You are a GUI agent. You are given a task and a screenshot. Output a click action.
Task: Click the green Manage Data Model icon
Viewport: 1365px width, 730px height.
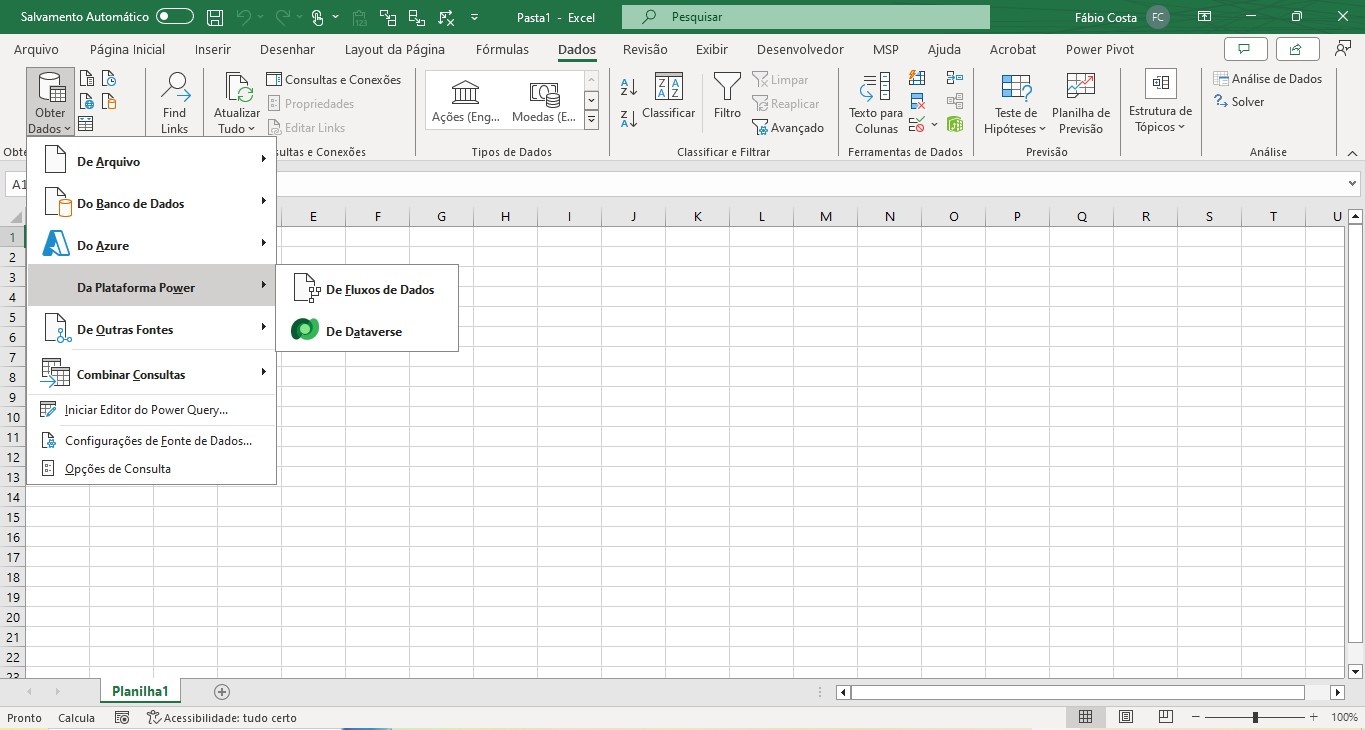pos(954,125)
